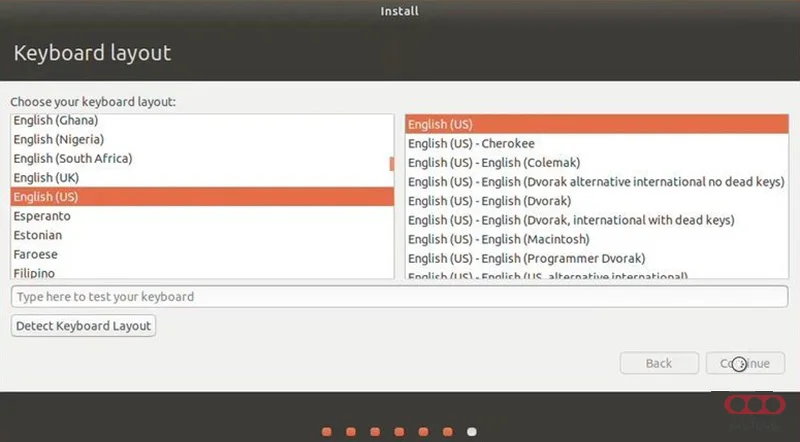The width and height of the screenshot is (800, 442).
Task: Click the Back button
Action: tap(659, 363)
